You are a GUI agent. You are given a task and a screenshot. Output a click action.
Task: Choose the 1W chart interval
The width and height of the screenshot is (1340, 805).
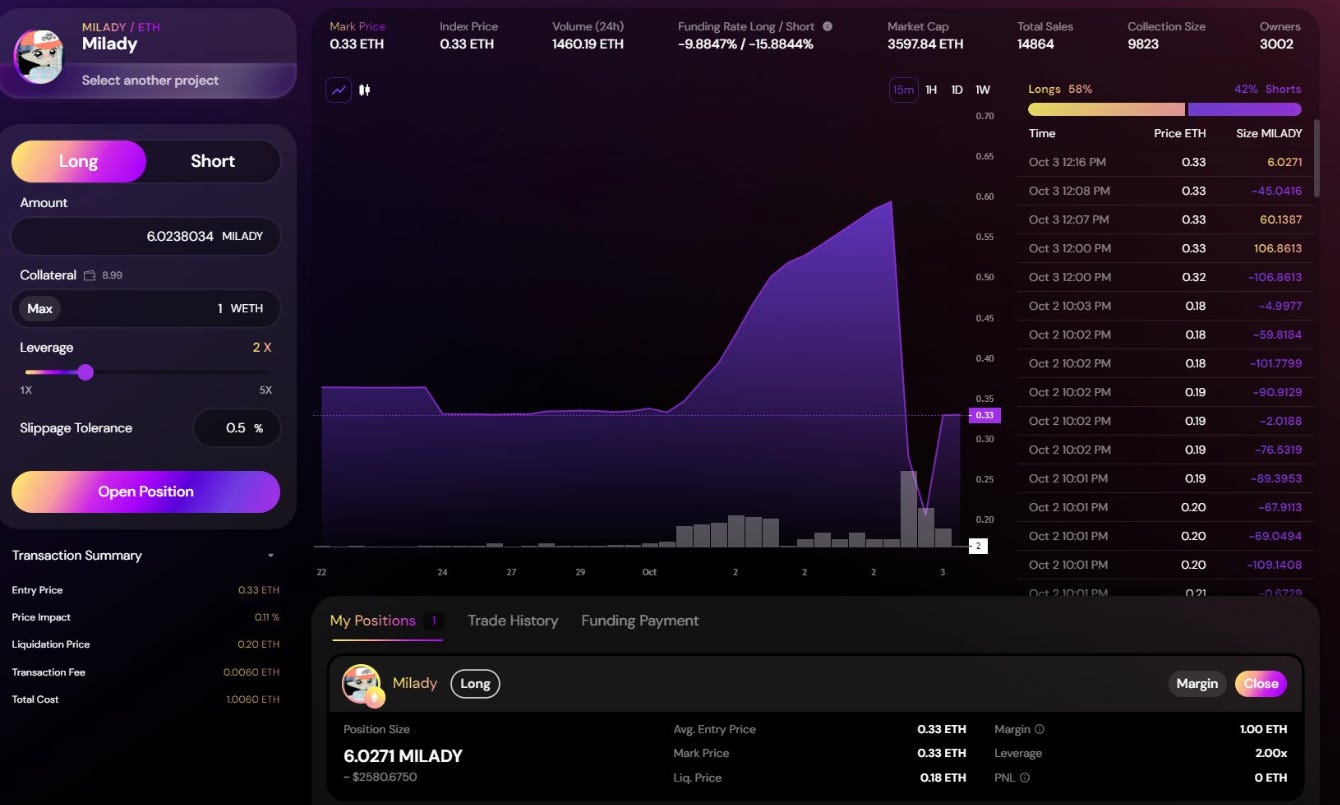pos(983,90)
